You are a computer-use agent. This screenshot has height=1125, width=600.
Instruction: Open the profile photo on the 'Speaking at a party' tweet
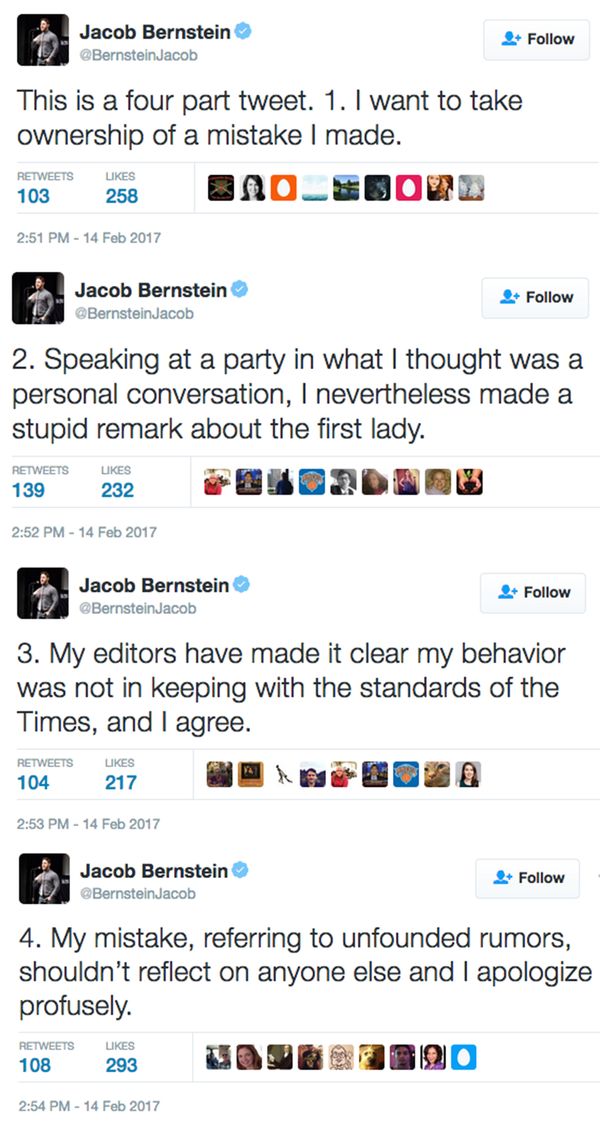[x=40, y=298]
